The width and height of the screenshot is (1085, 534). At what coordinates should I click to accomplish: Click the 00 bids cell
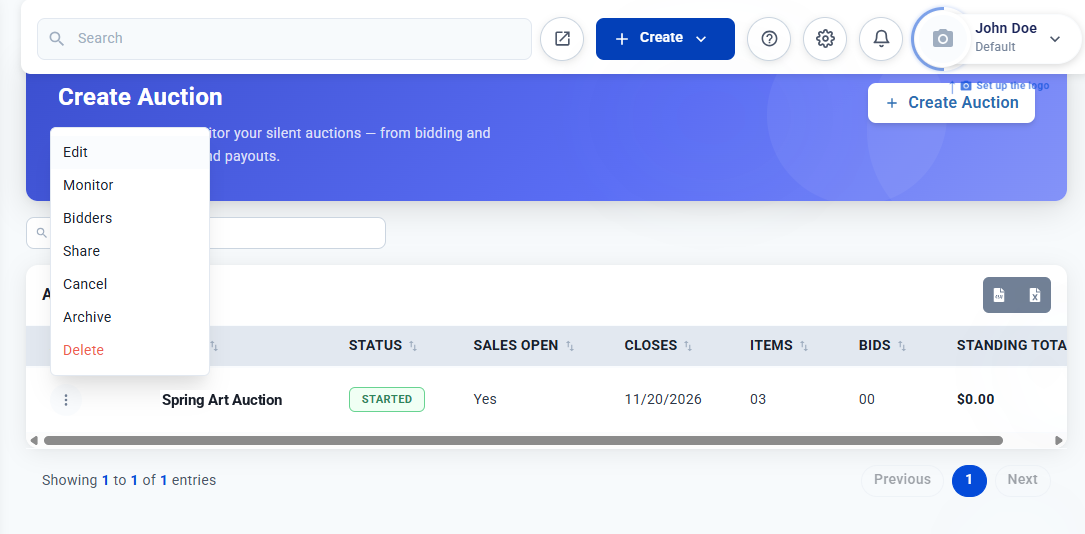(866, 400)
